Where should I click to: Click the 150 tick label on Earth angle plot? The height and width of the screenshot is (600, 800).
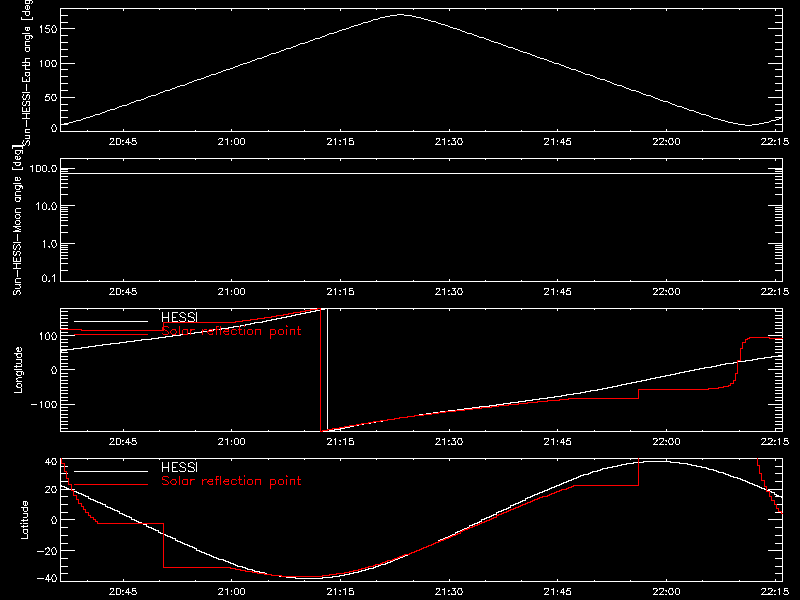coord(47,29)
